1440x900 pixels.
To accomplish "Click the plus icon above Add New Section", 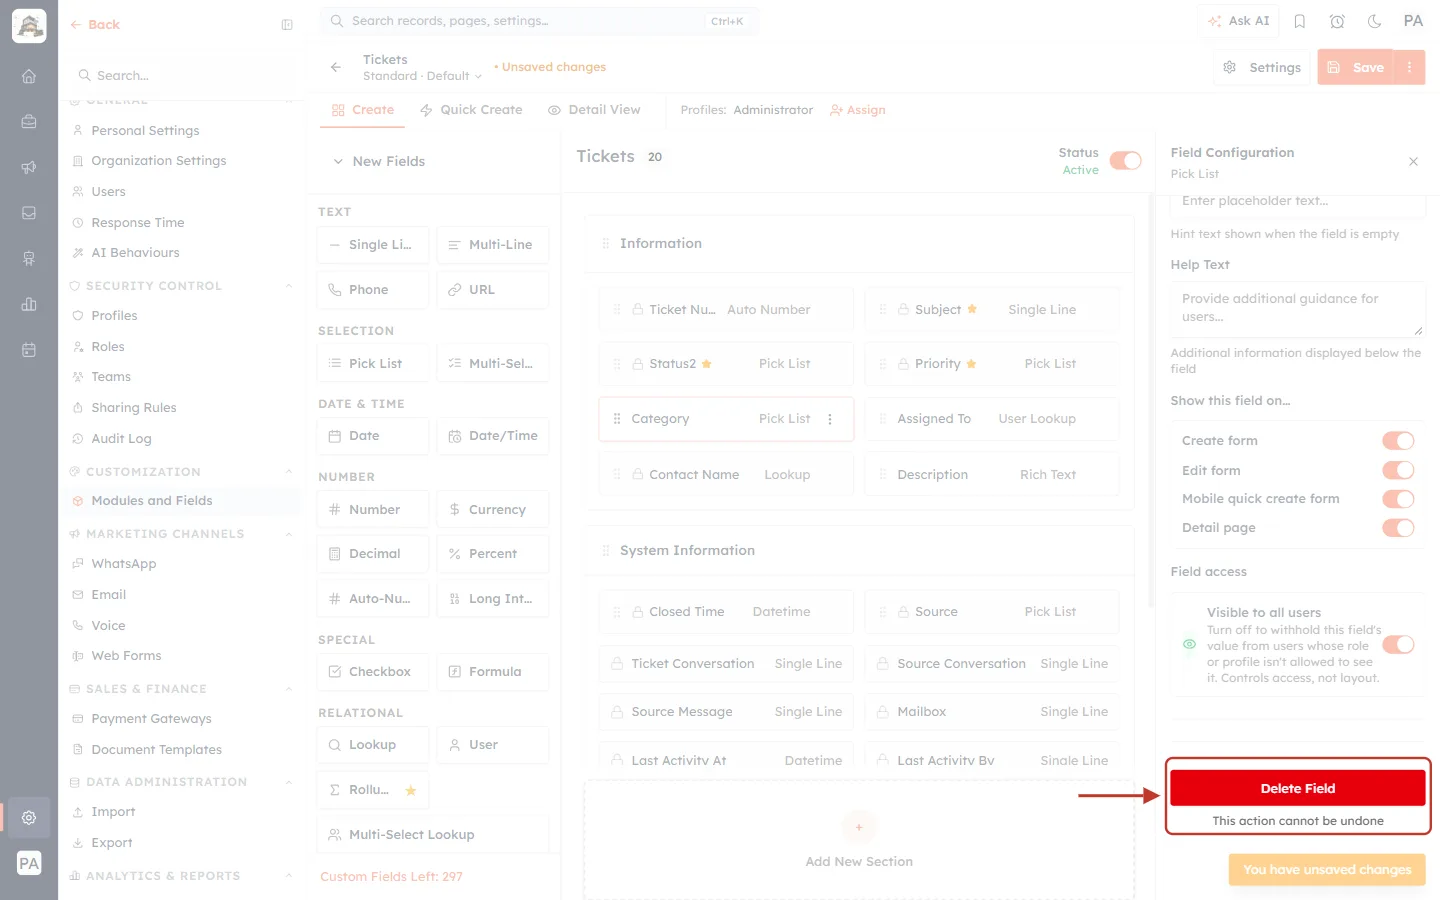I will pyautogui.click(x=859, y=827).
